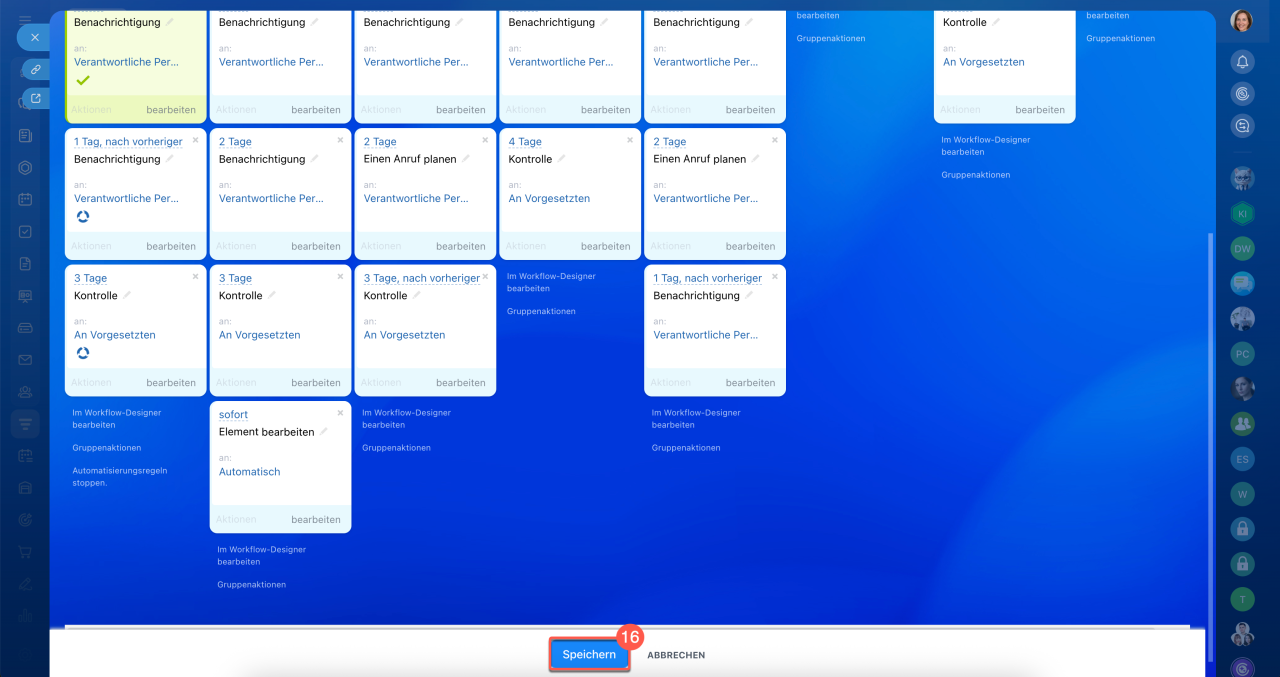
Task: Open 'Automatisch' recipient selector
Action: 249,472
